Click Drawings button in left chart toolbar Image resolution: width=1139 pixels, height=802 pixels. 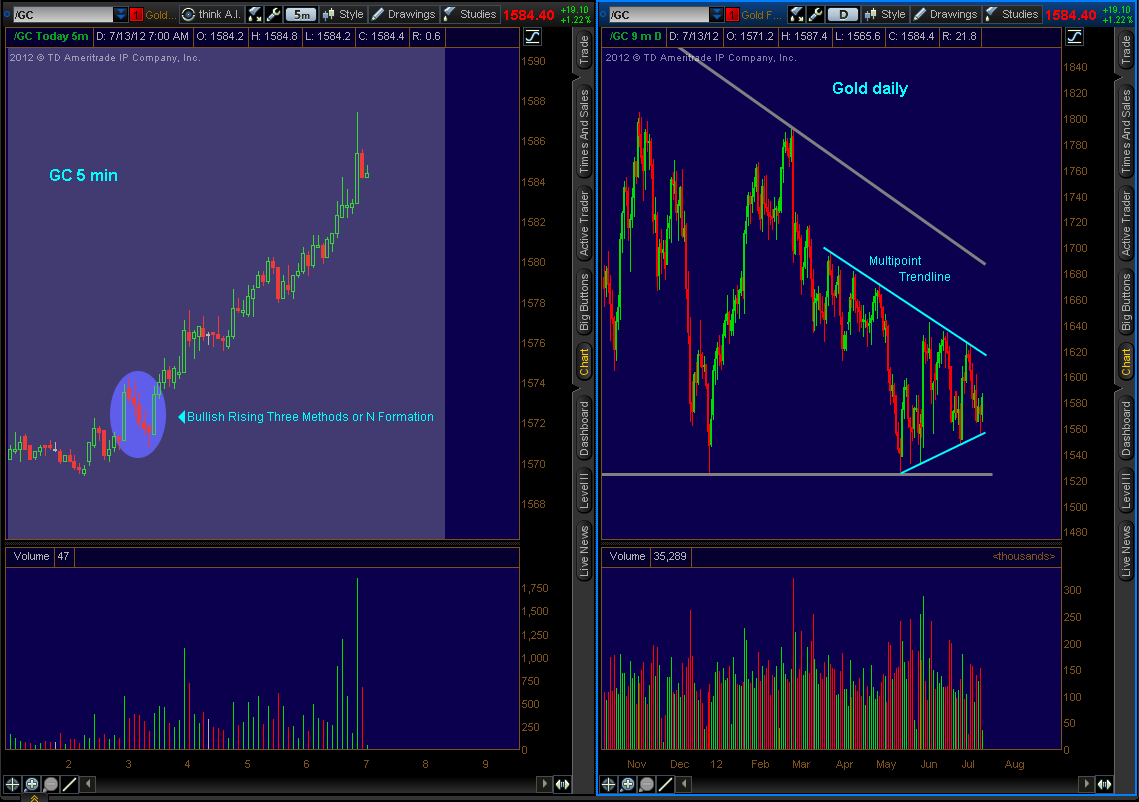tap(403, 14)
